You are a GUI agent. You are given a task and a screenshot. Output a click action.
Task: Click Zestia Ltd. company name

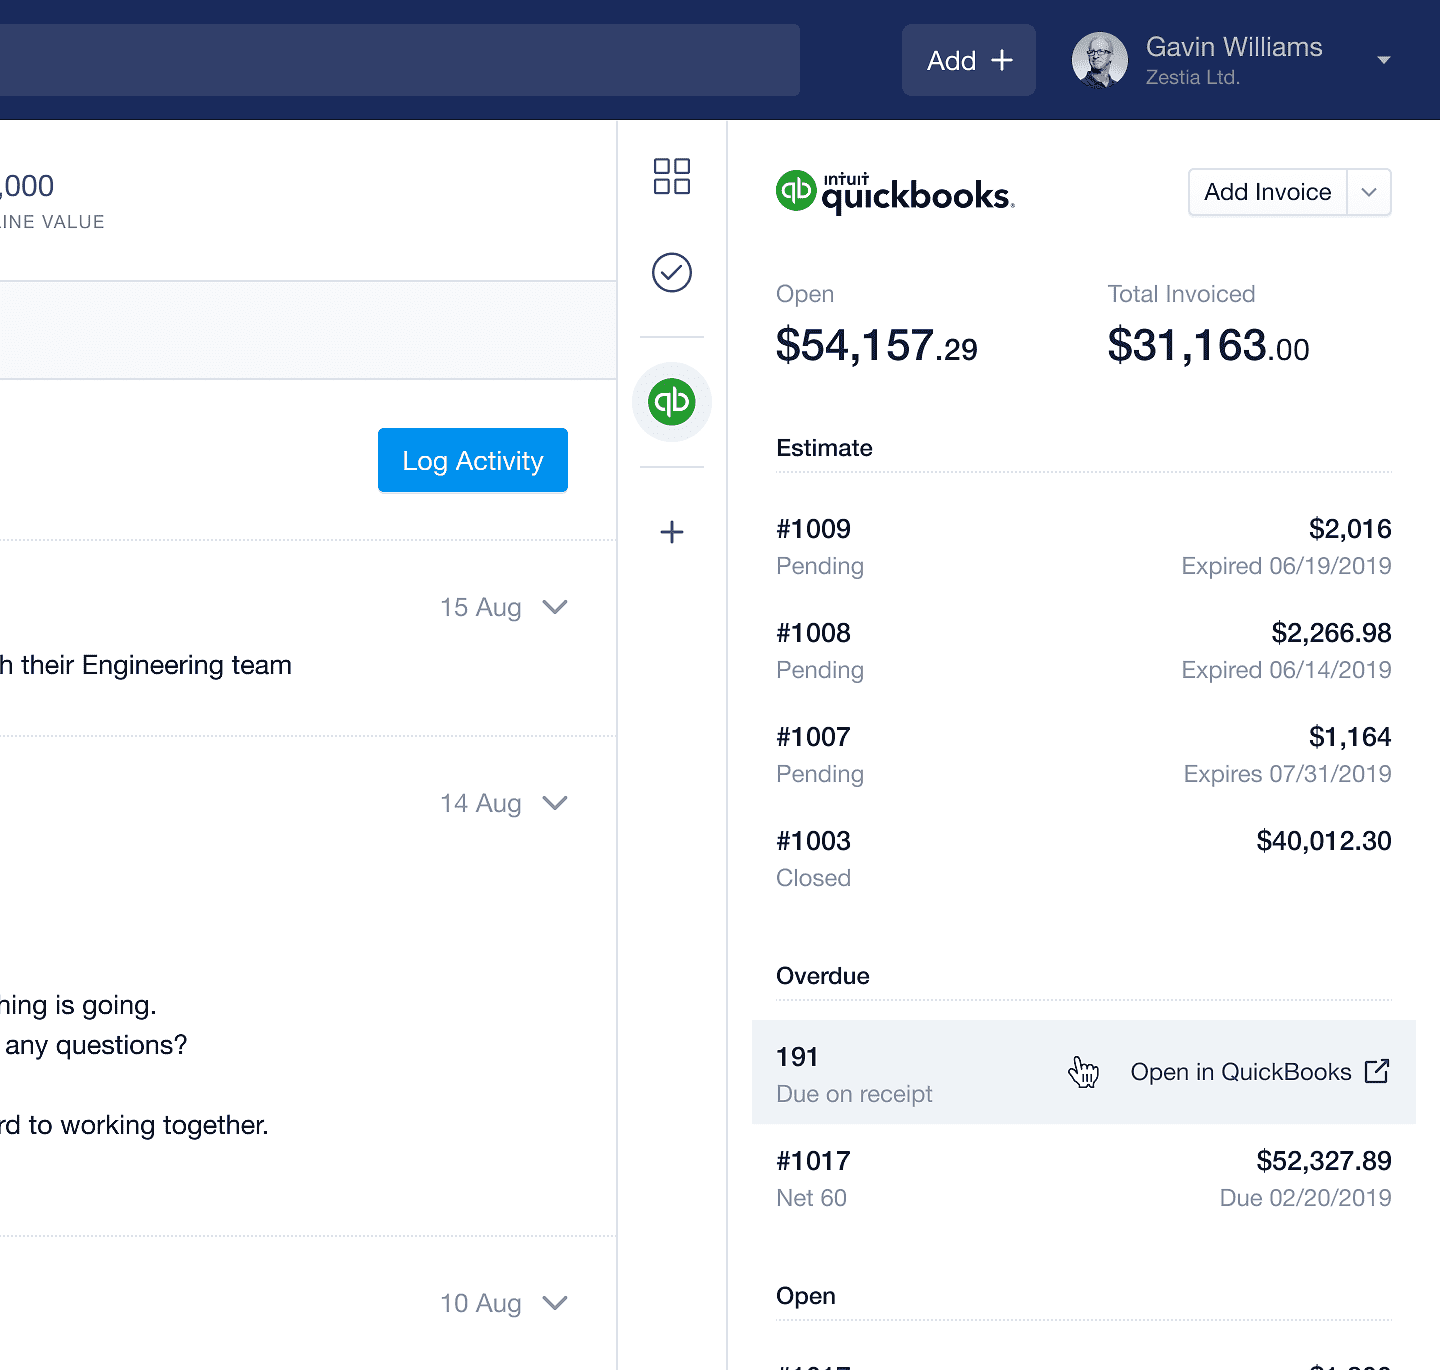click(x=1193, y=78)
